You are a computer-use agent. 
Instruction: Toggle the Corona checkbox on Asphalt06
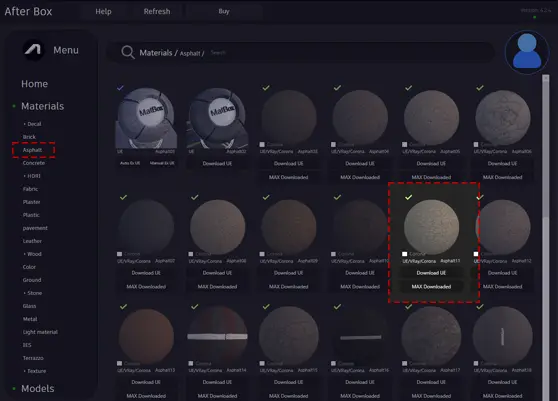coord(476,144)
